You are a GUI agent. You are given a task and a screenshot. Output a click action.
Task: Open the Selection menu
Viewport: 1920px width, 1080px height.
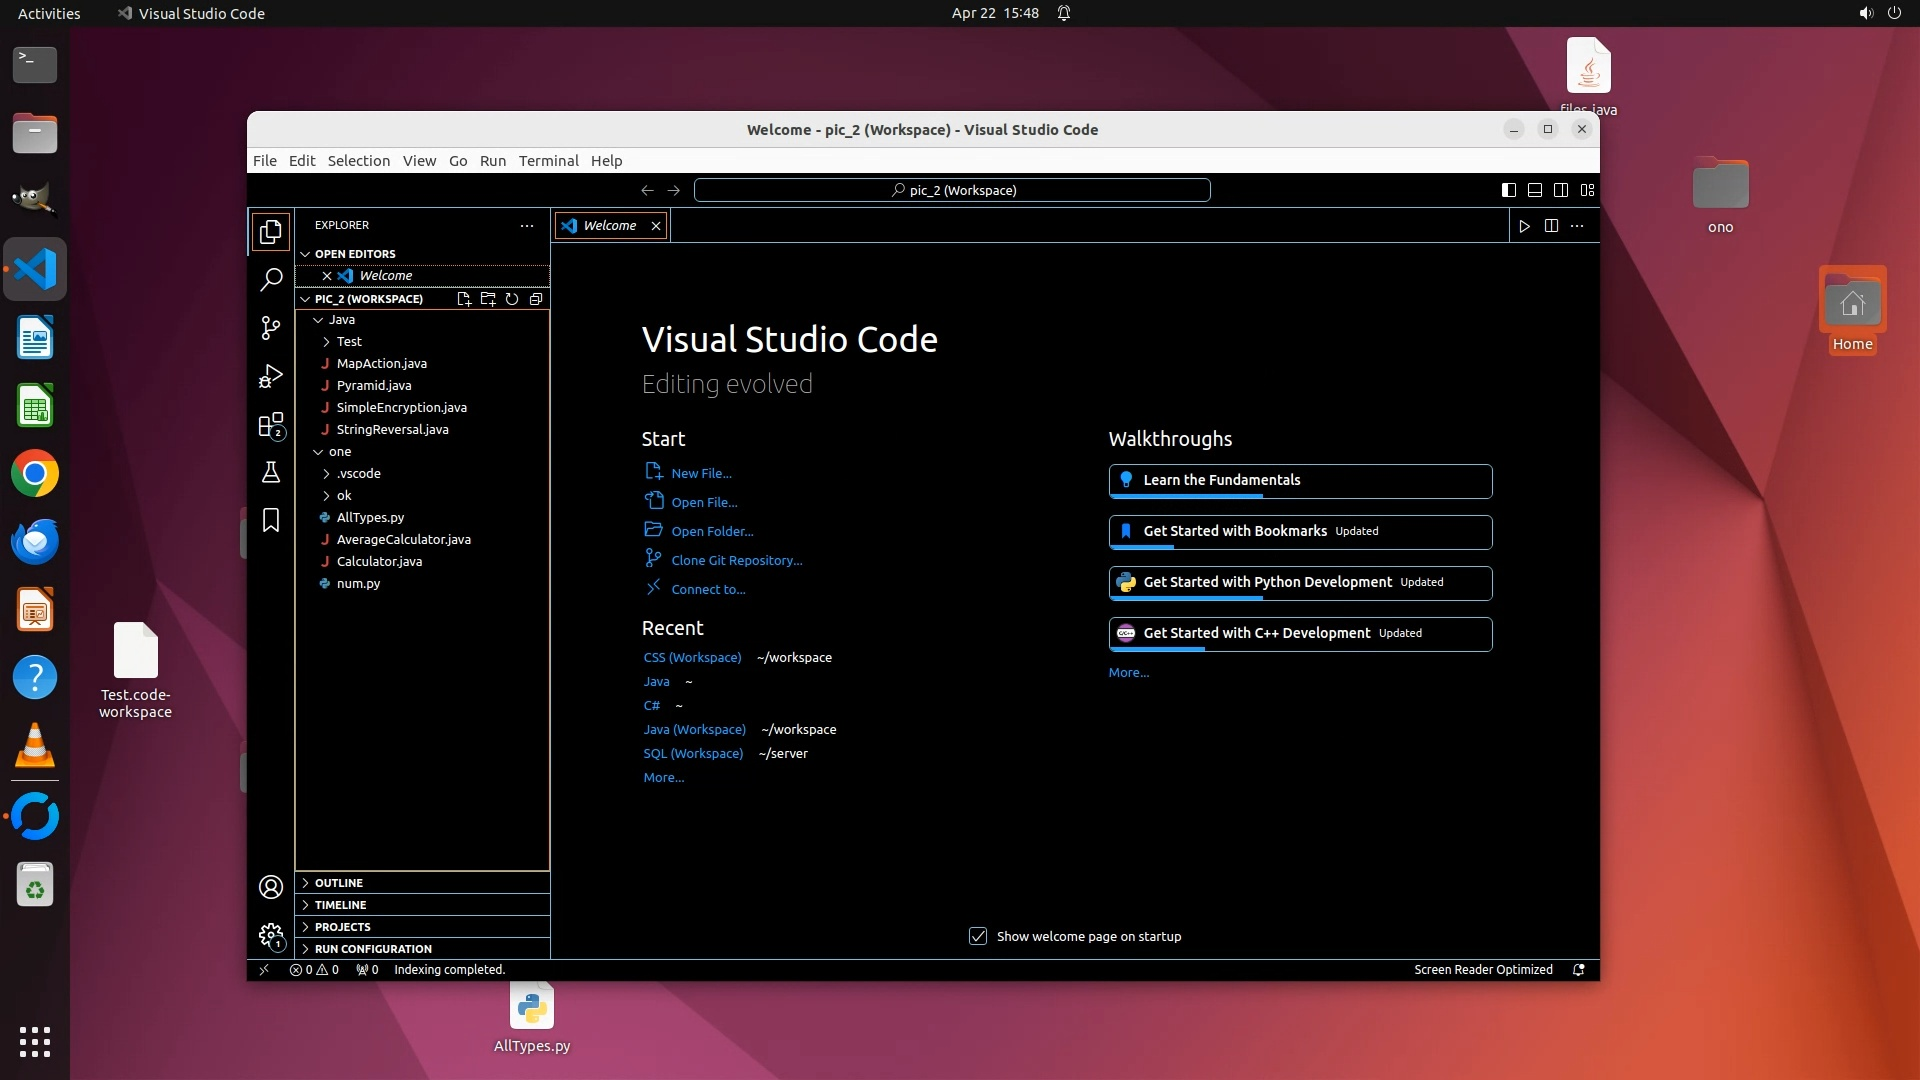pos(358,161)
